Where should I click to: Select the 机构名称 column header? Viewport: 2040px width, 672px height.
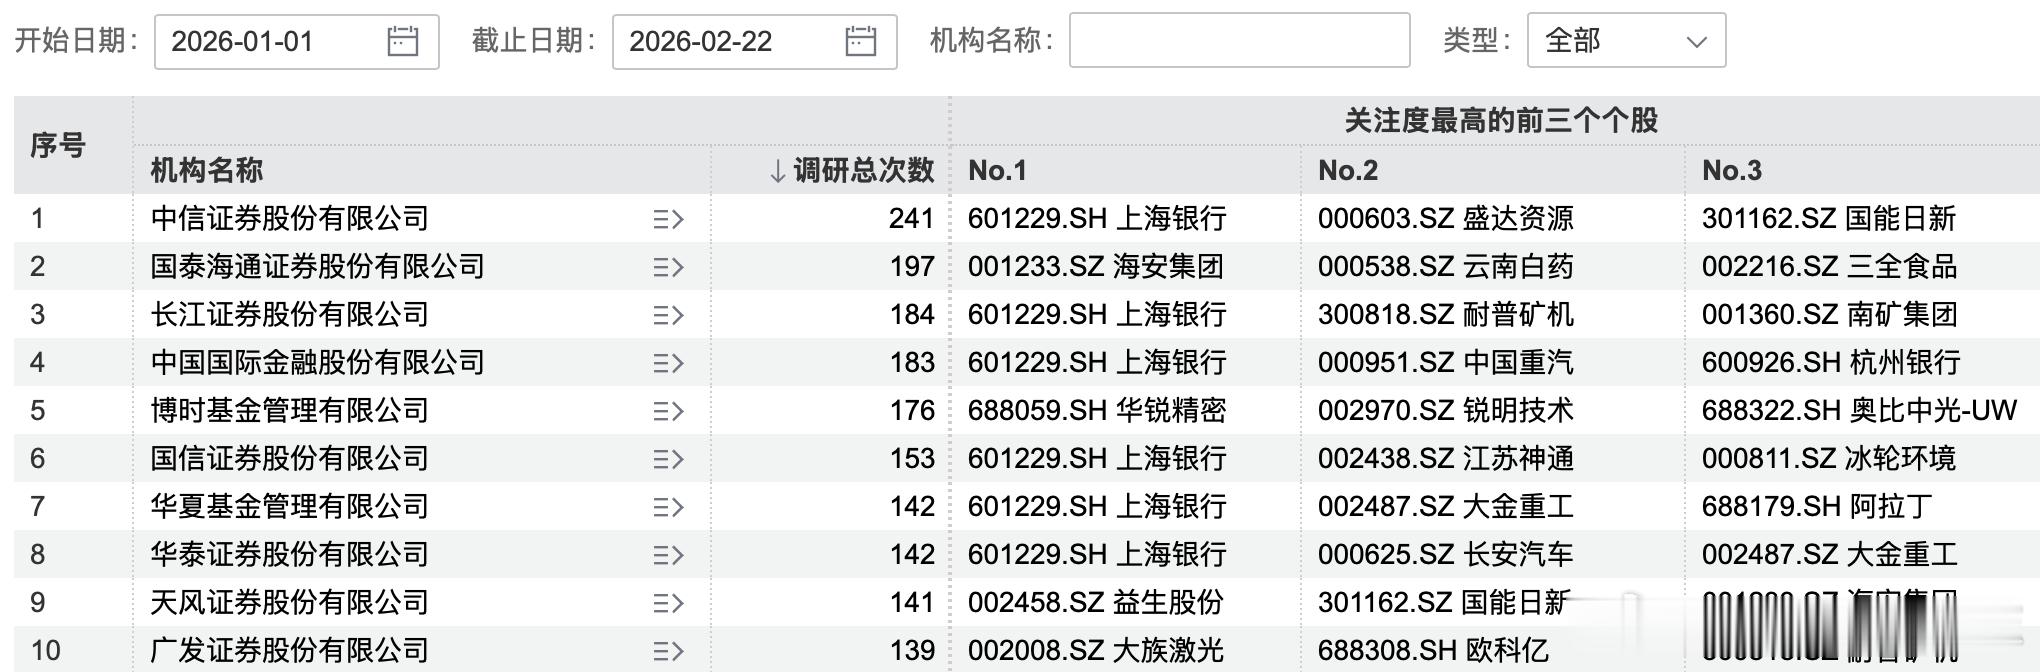pos(207,170)
